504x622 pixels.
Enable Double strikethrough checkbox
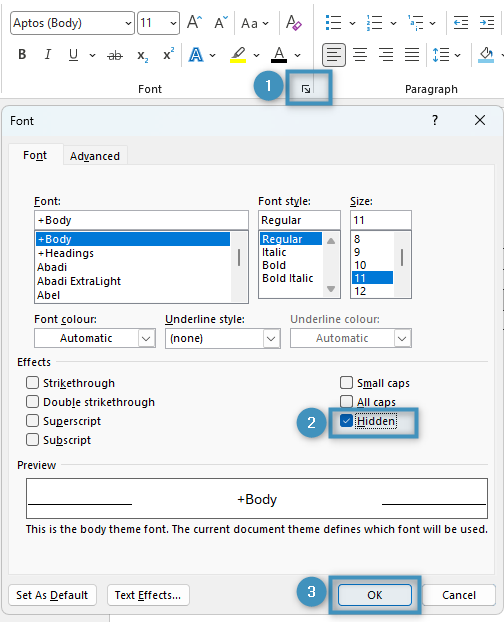(33, 402)
